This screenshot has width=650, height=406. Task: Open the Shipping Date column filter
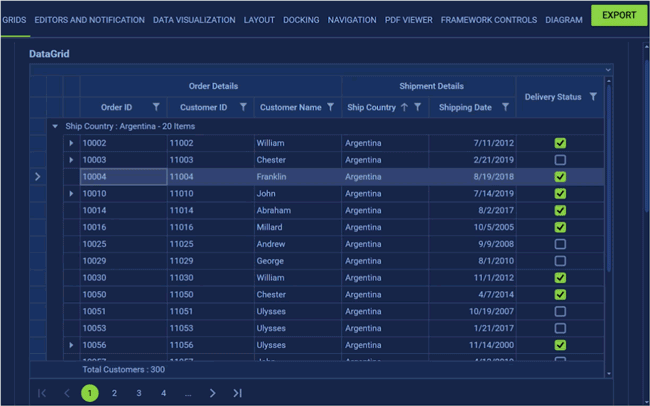click(505, 107)
